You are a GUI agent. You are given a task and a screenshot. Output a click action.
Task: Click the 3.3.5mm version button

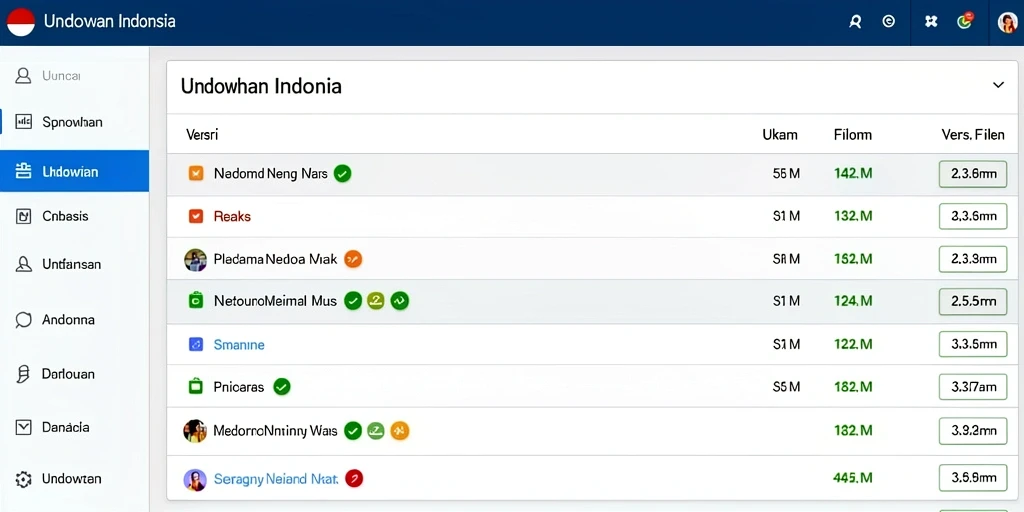(x=973, y=344)
